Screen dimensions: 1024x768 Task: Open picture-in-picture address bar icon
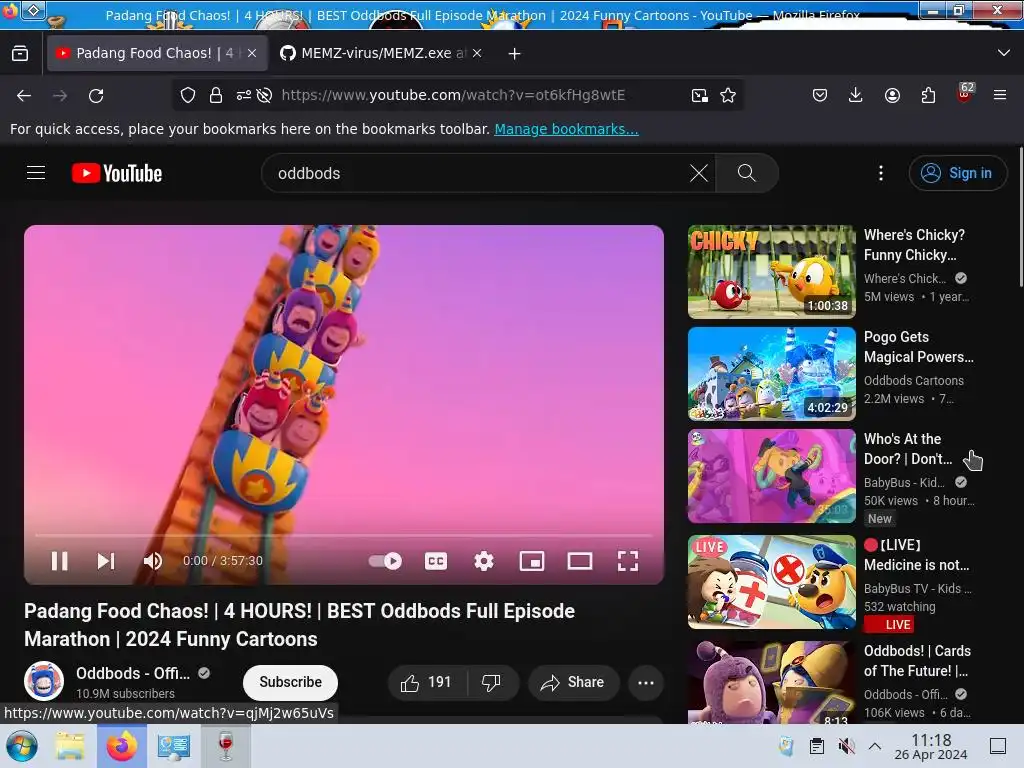pyautogui.click(x=699, y=95)
